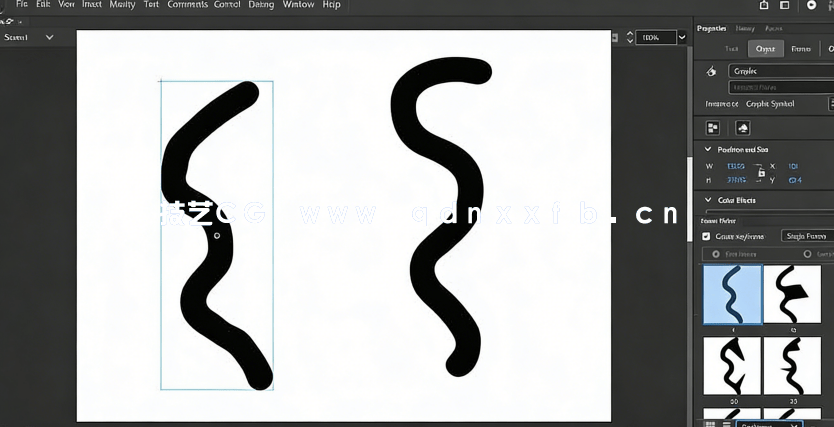Click the edit symbol properties icon
The width and height of the screenshot is (834, 427).
[713, 128]
